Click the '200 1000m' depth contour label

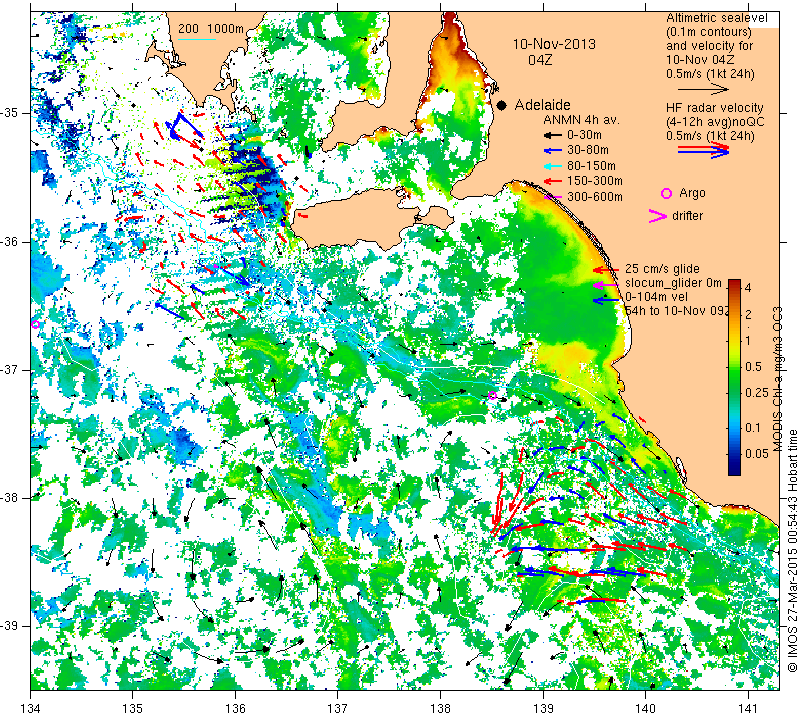pyautogui.click(x=211, y=29)
